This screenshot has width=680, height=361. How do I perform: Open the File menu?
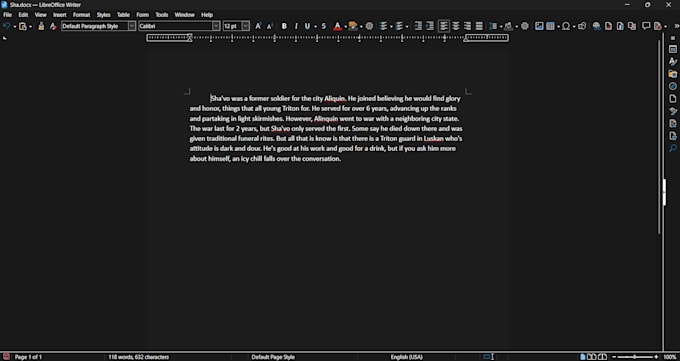click(7, 15)
